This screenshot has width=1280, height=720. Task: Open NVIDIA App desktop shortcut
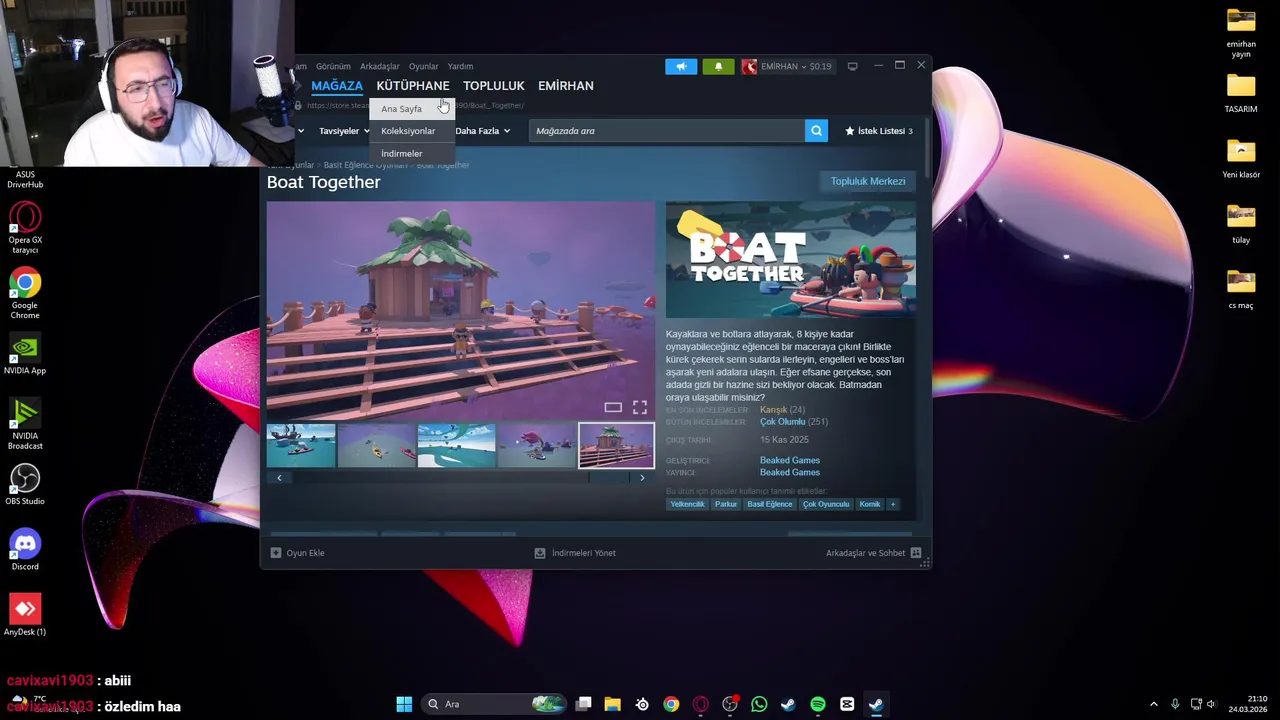pyautogui.click(x=25, y=354)
